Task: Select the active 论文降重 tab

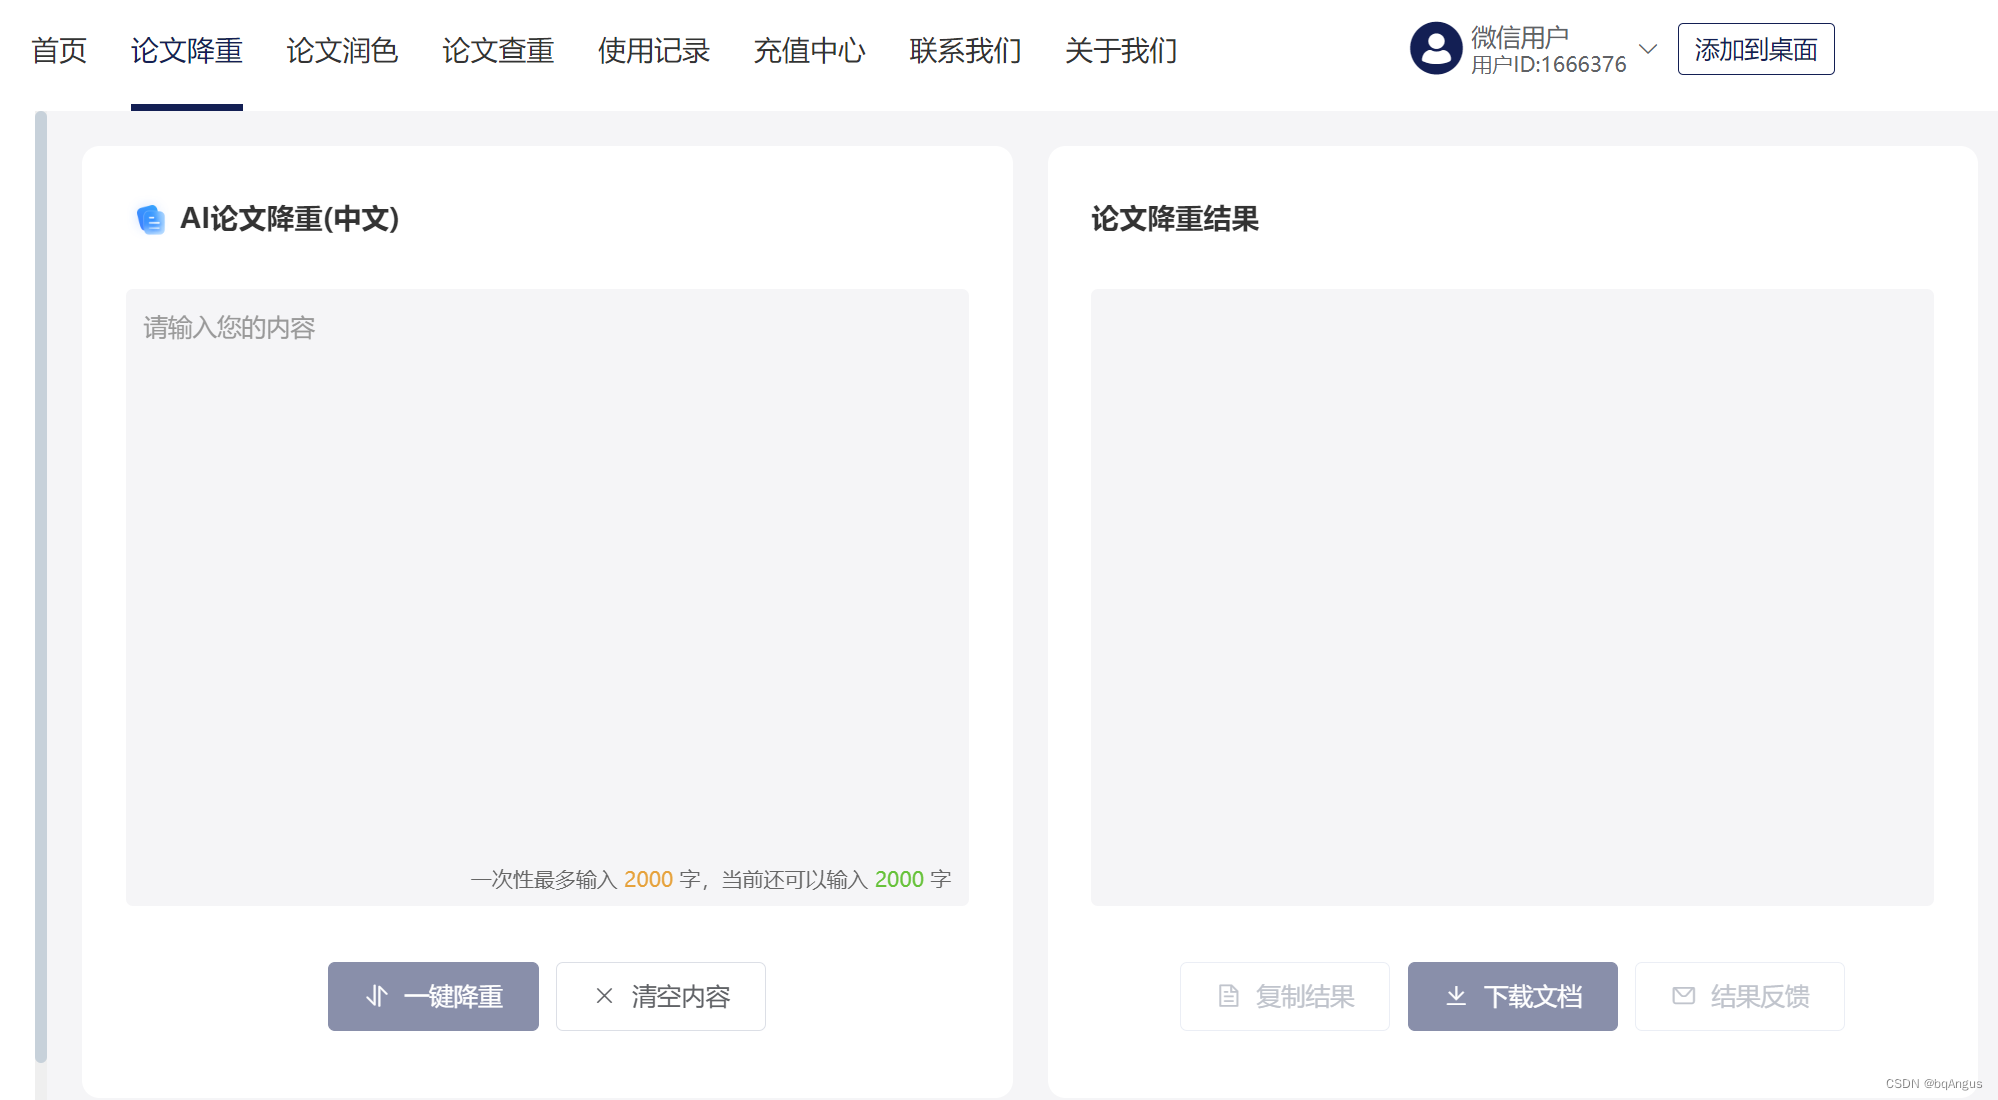Action: click(x=187, y=50)
